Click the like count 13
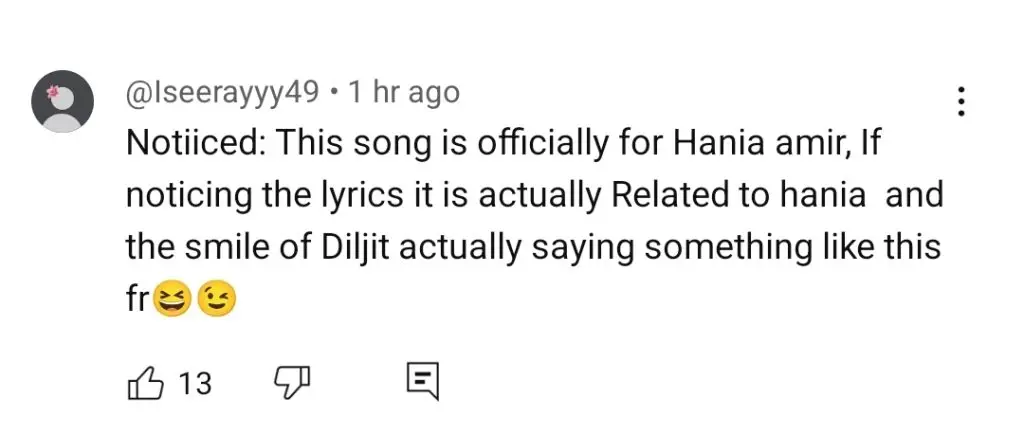This screenshot has height=435, width=1024. coord(195,384)
